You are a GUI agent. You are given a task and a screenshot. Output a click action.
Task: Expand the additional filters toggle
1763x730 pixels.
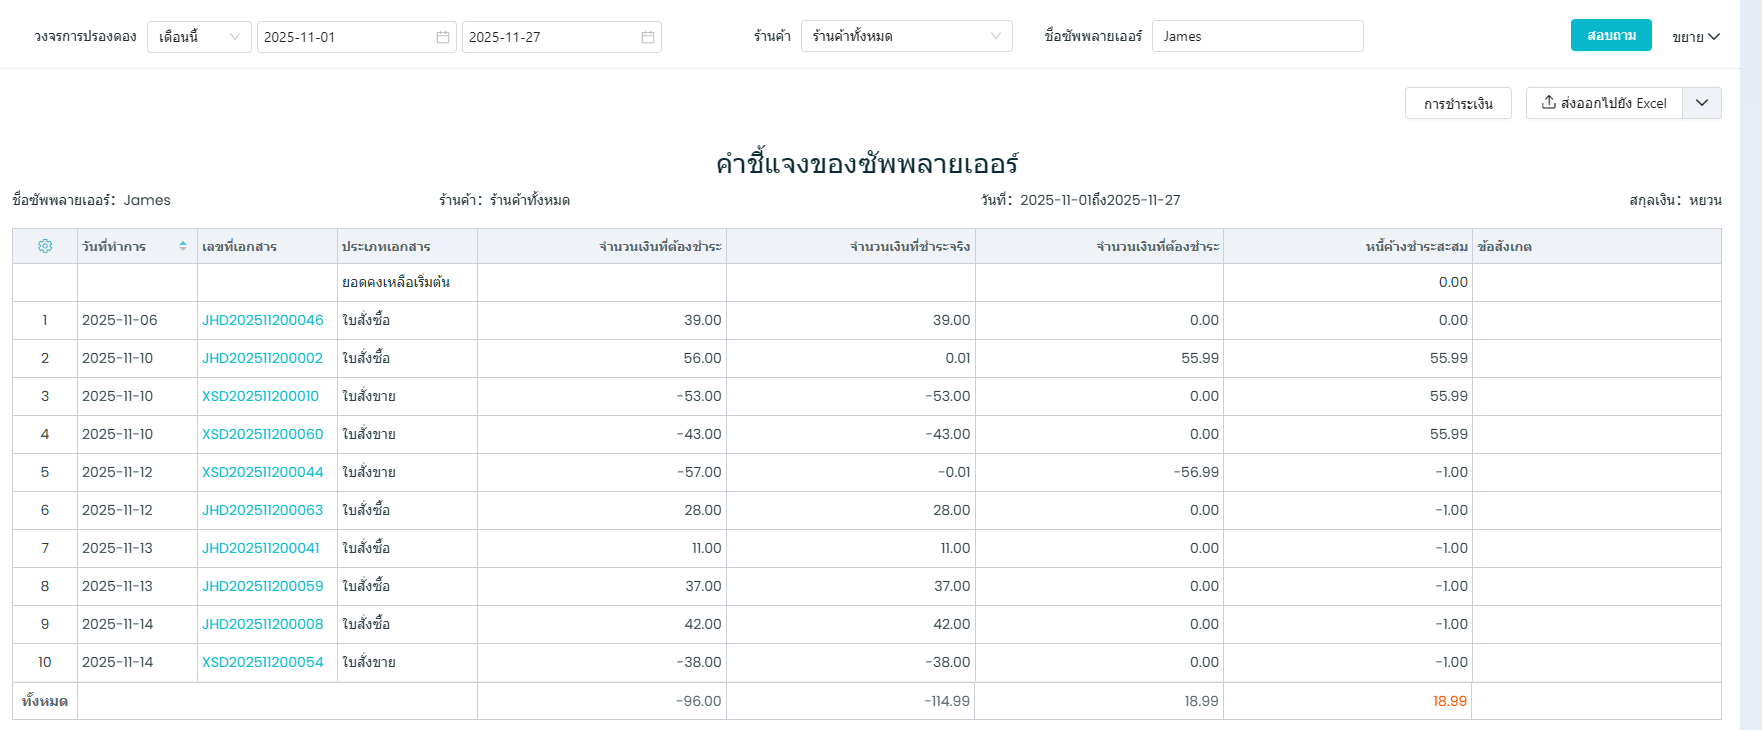(1696, 37)
